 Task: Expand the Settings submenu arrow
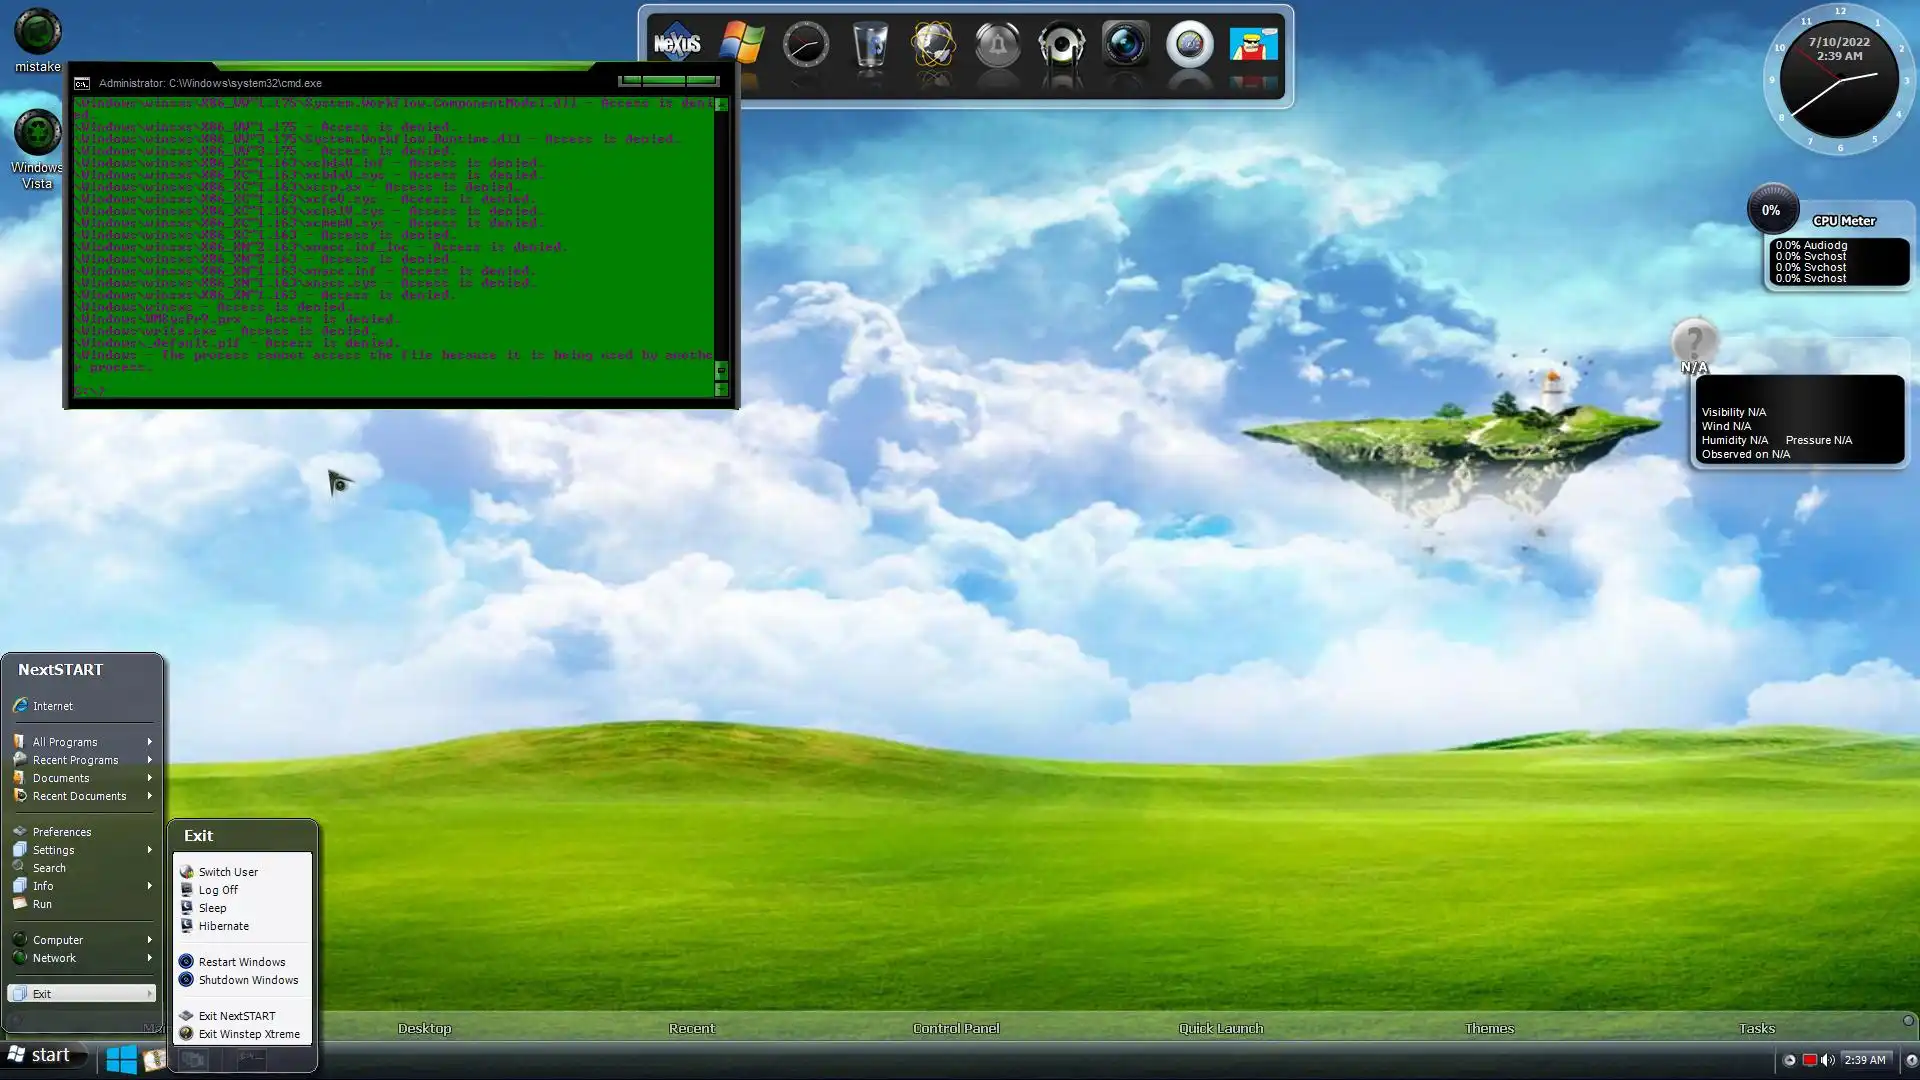(149, 850)
